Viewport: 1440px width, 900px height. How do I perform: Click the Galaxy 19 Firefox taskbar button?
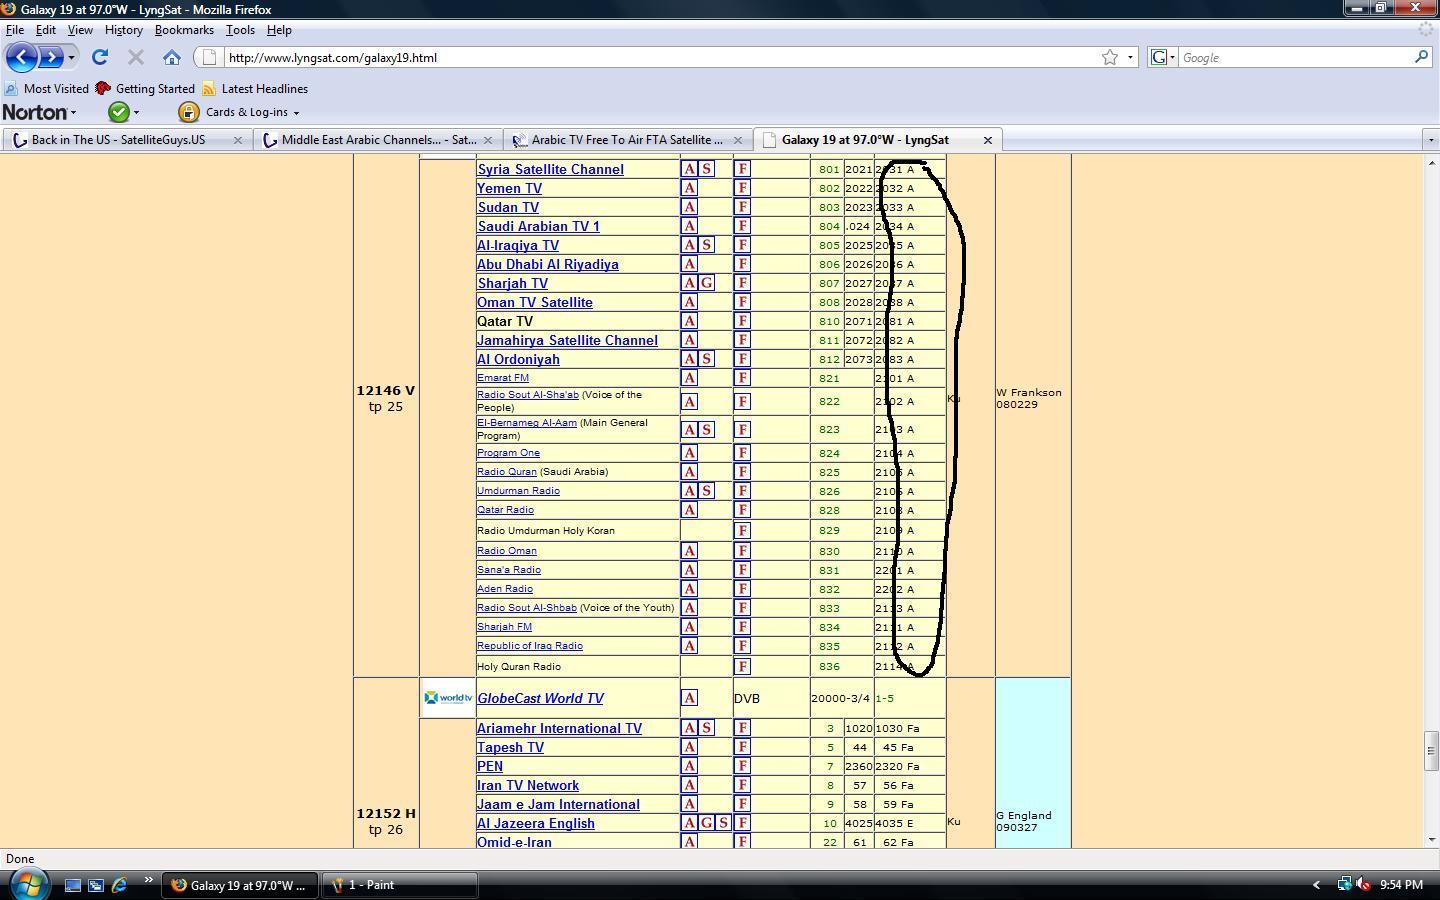[240, 885]
